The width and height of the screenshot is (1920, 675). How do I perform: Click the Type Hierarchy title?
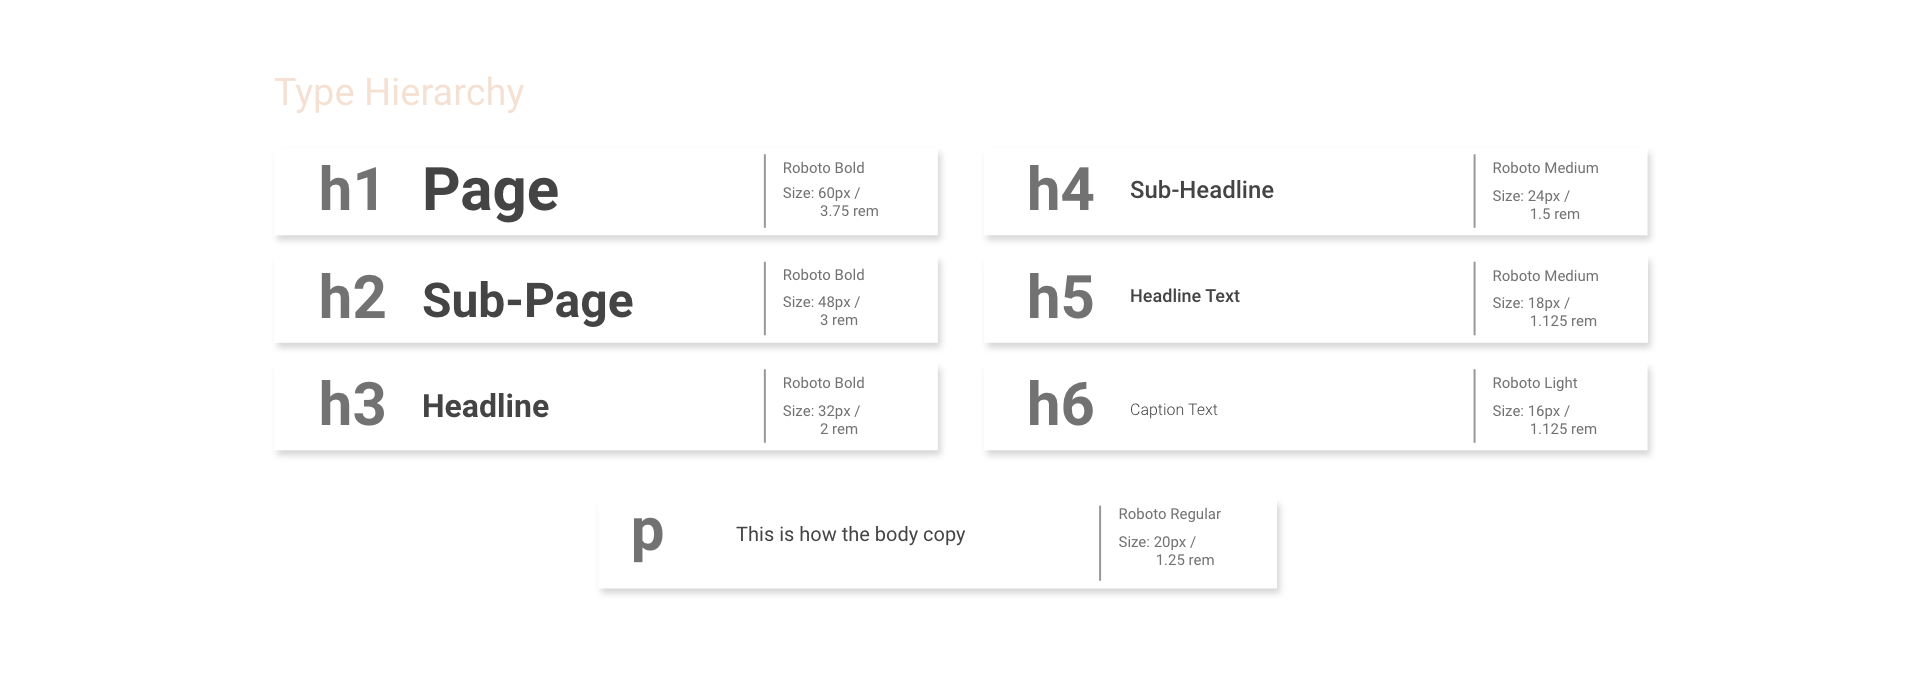398,92
